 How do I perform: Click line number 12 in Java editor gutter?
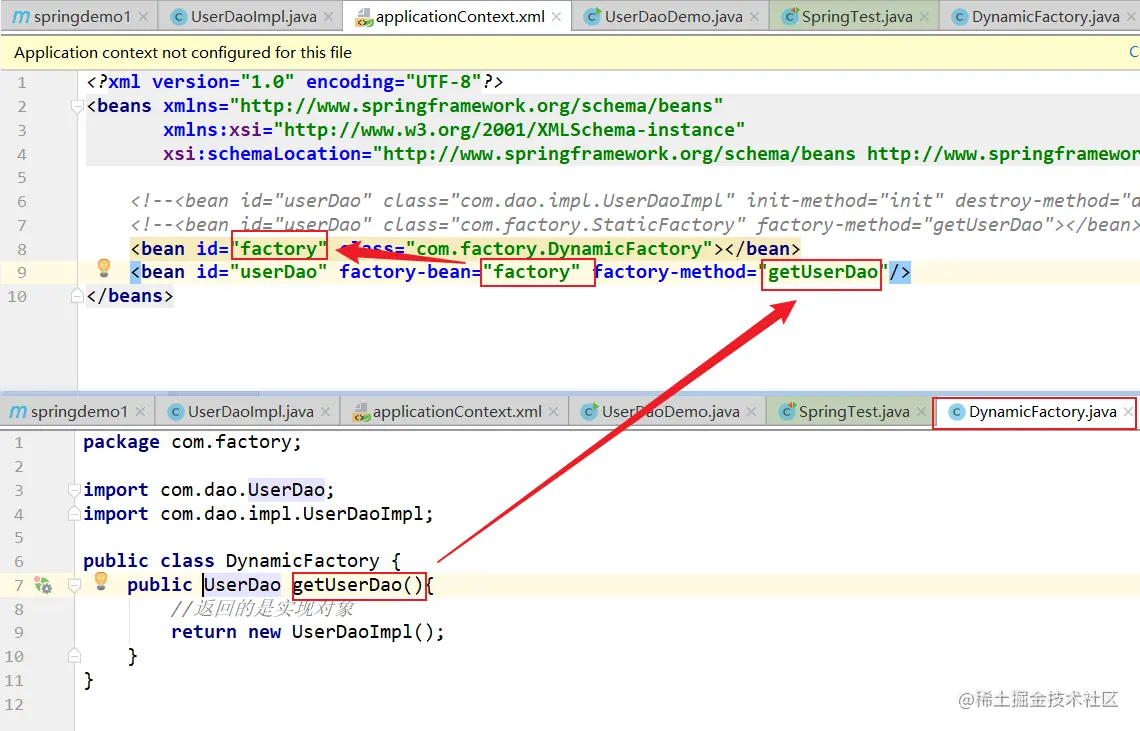14,704
